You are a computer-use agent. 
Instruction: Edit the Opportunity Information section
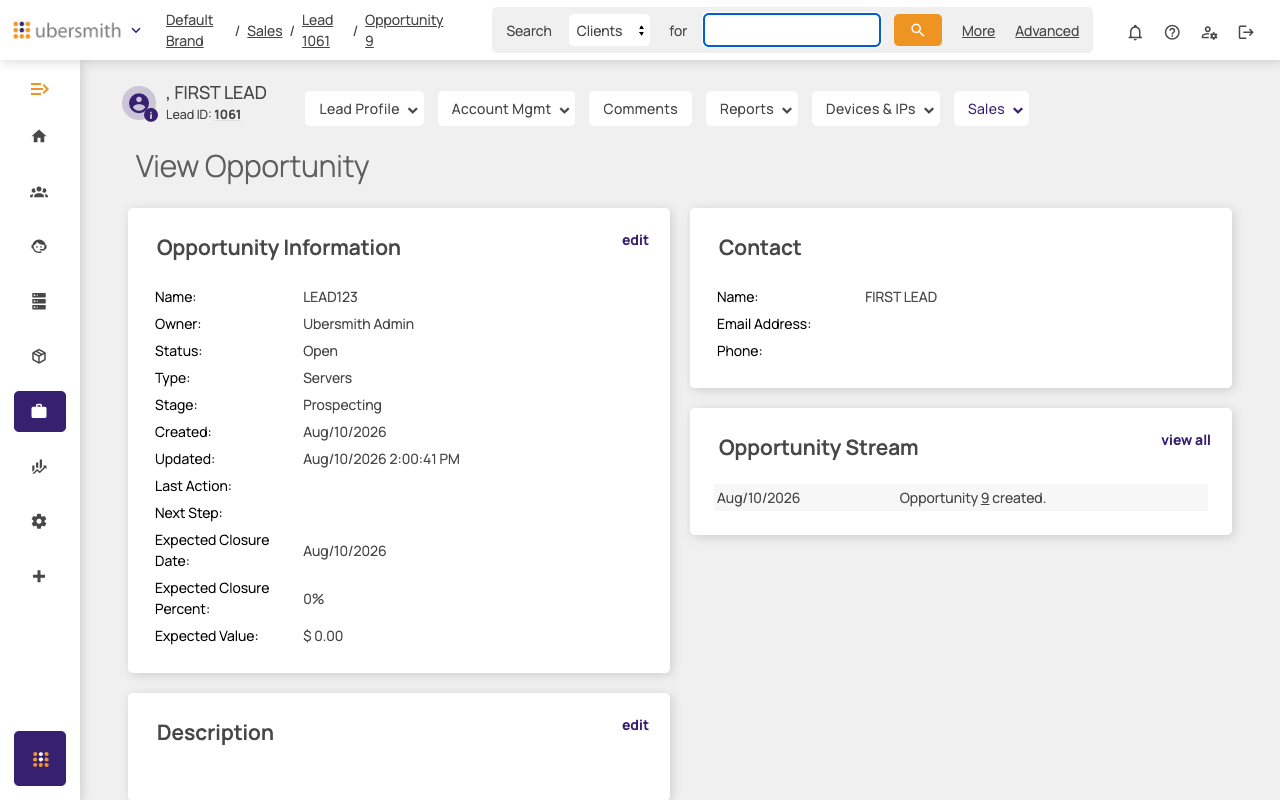click(635, 240)
